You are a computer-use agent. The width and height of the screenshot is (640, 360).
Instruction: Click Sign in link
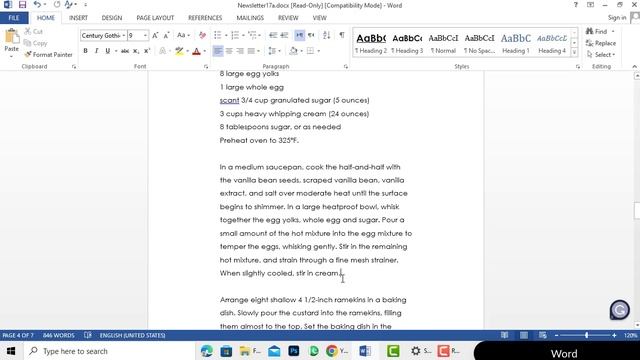[617, 18]
